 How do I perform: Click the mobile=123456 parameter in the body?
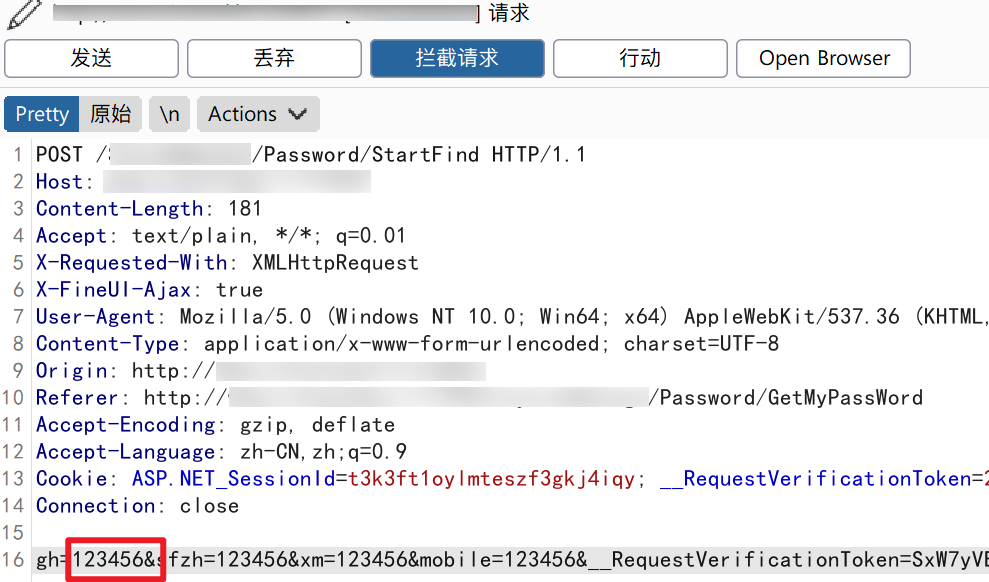point(503,559)
